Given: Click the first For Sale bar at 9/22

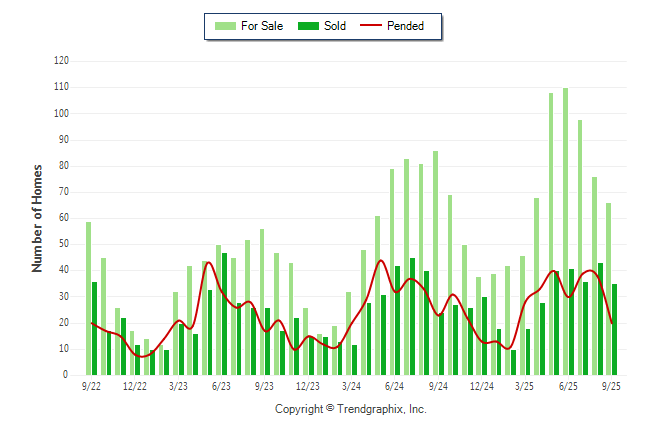Looking at the screenshot, I should [x=88, y=298].
